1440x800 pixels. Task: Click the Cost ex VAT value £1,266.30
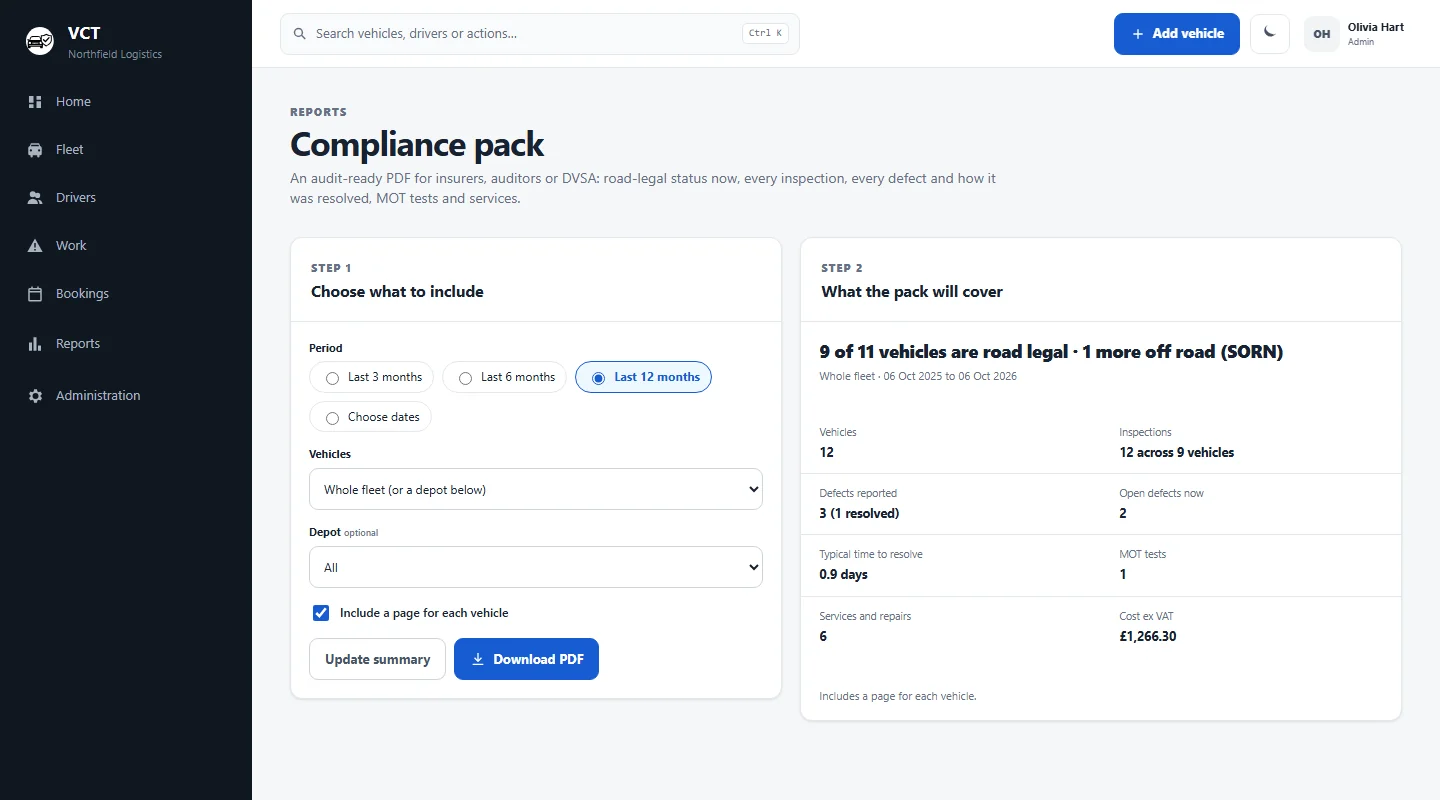(x=1148, y=636)
